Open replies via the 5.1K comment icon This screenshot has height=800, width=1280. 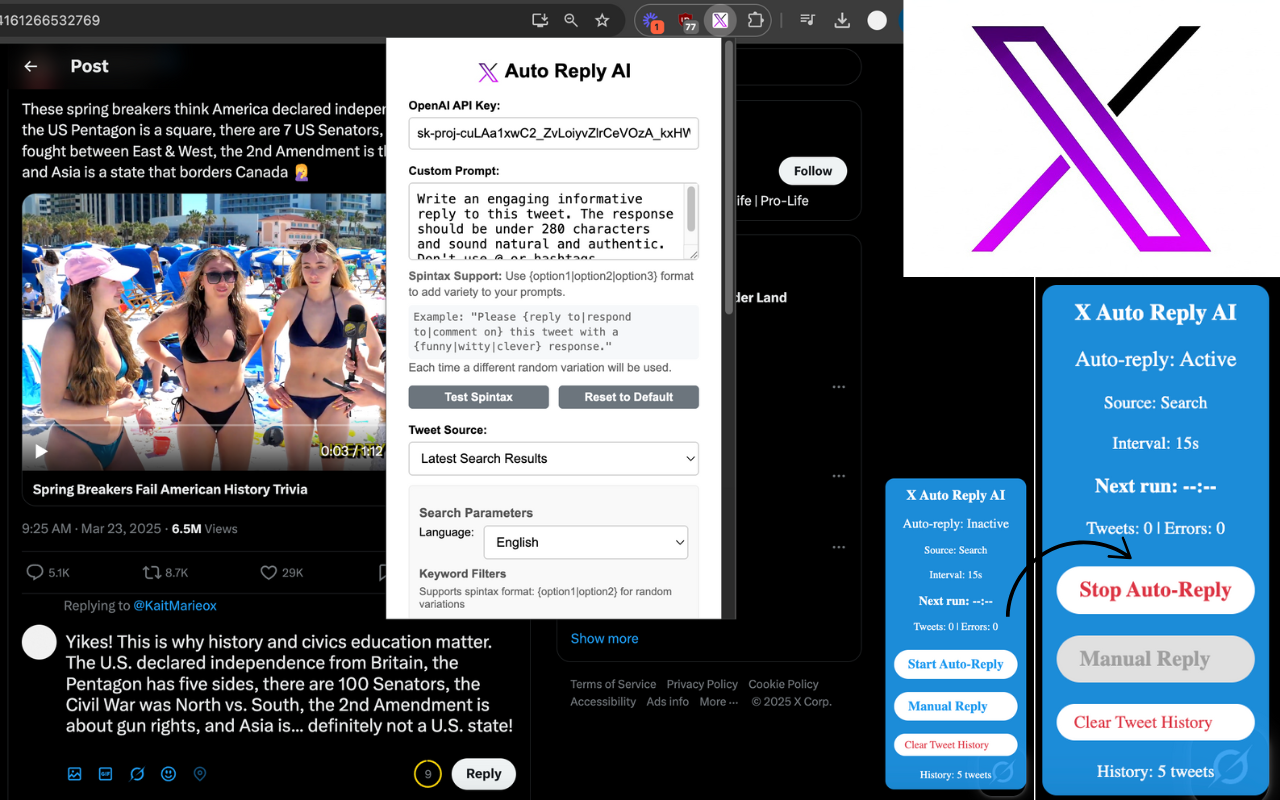coord(35,572)
